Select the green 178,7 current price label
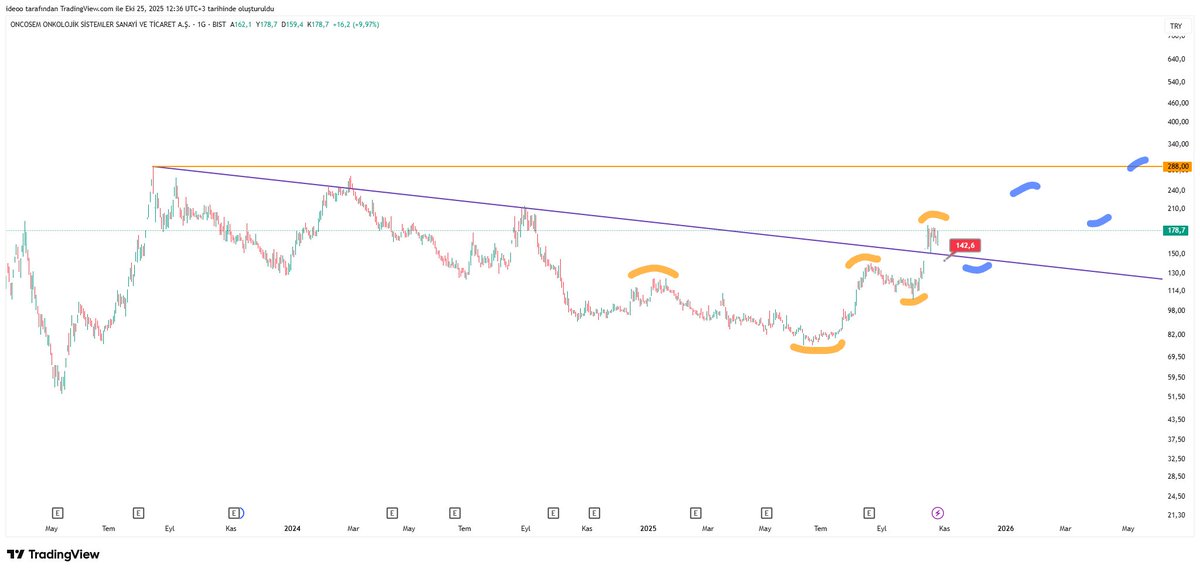The width and height of the screenshot is (1200, 572). pyautogui.click(x=1174, y=230)
